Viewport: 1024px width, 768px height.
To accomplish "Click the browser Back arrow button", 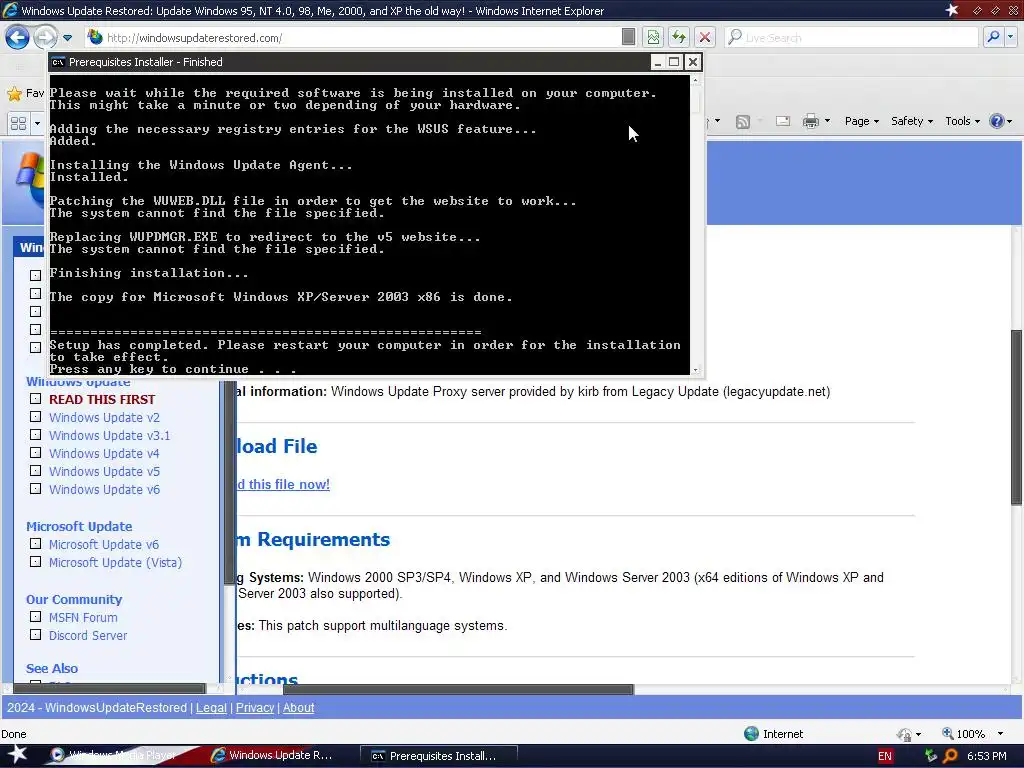I will click(17, 37).
